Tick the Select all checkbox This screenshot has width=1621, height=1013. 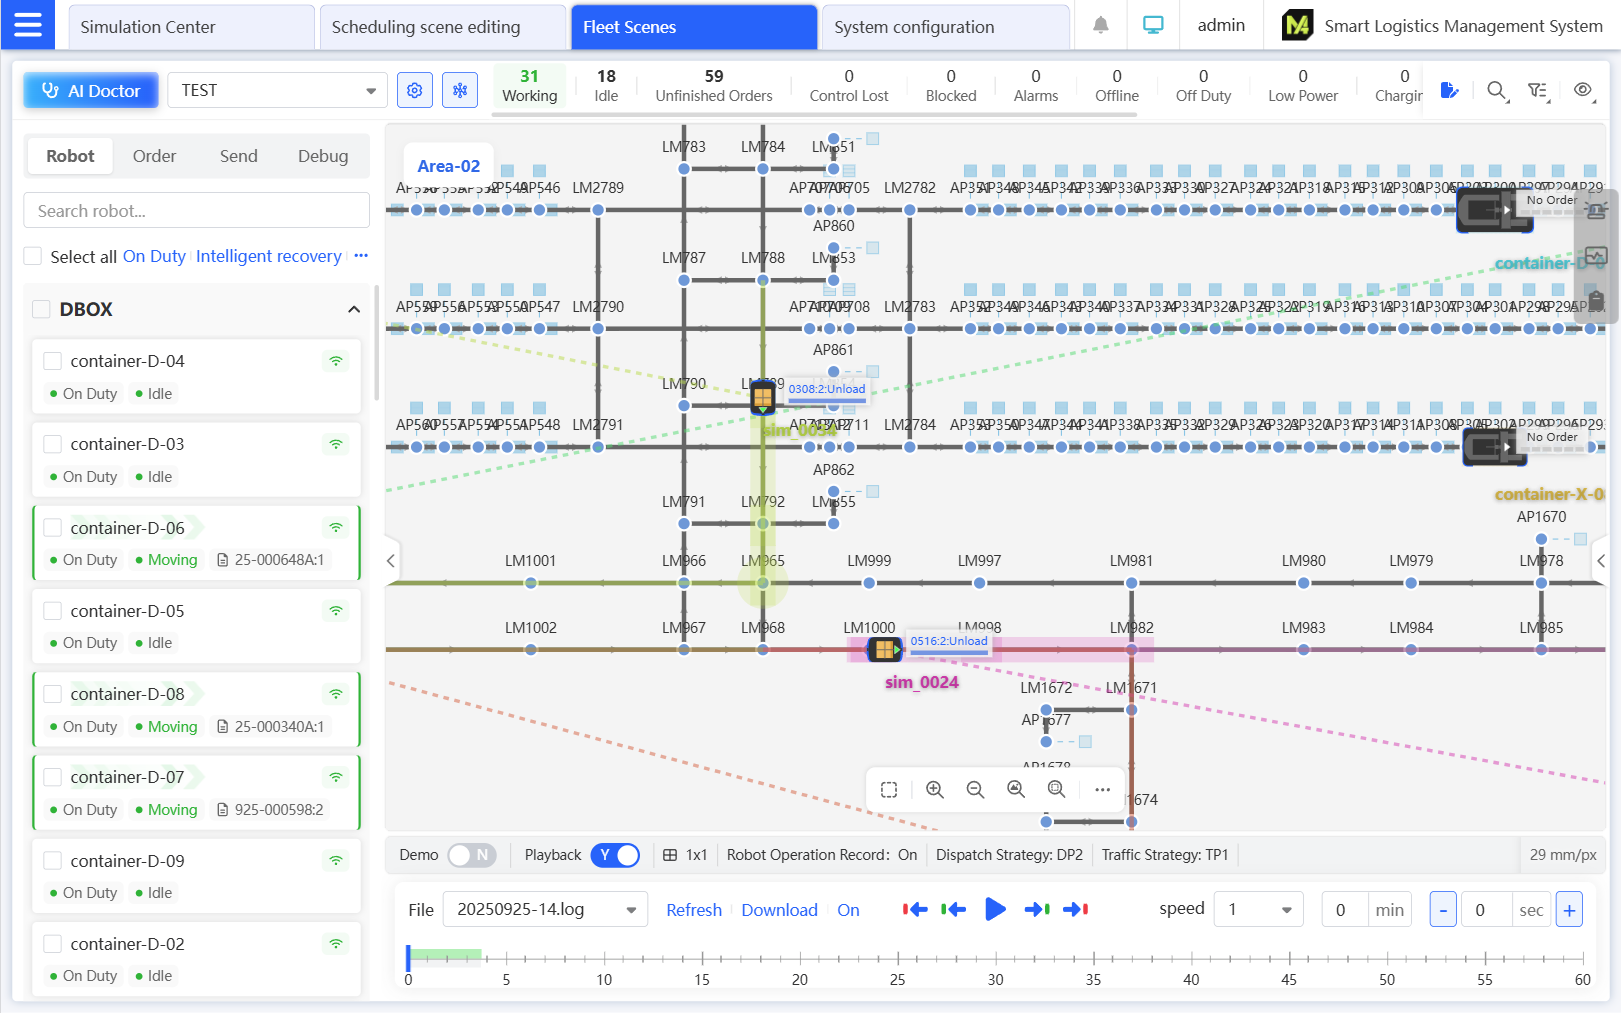(33, 256)
